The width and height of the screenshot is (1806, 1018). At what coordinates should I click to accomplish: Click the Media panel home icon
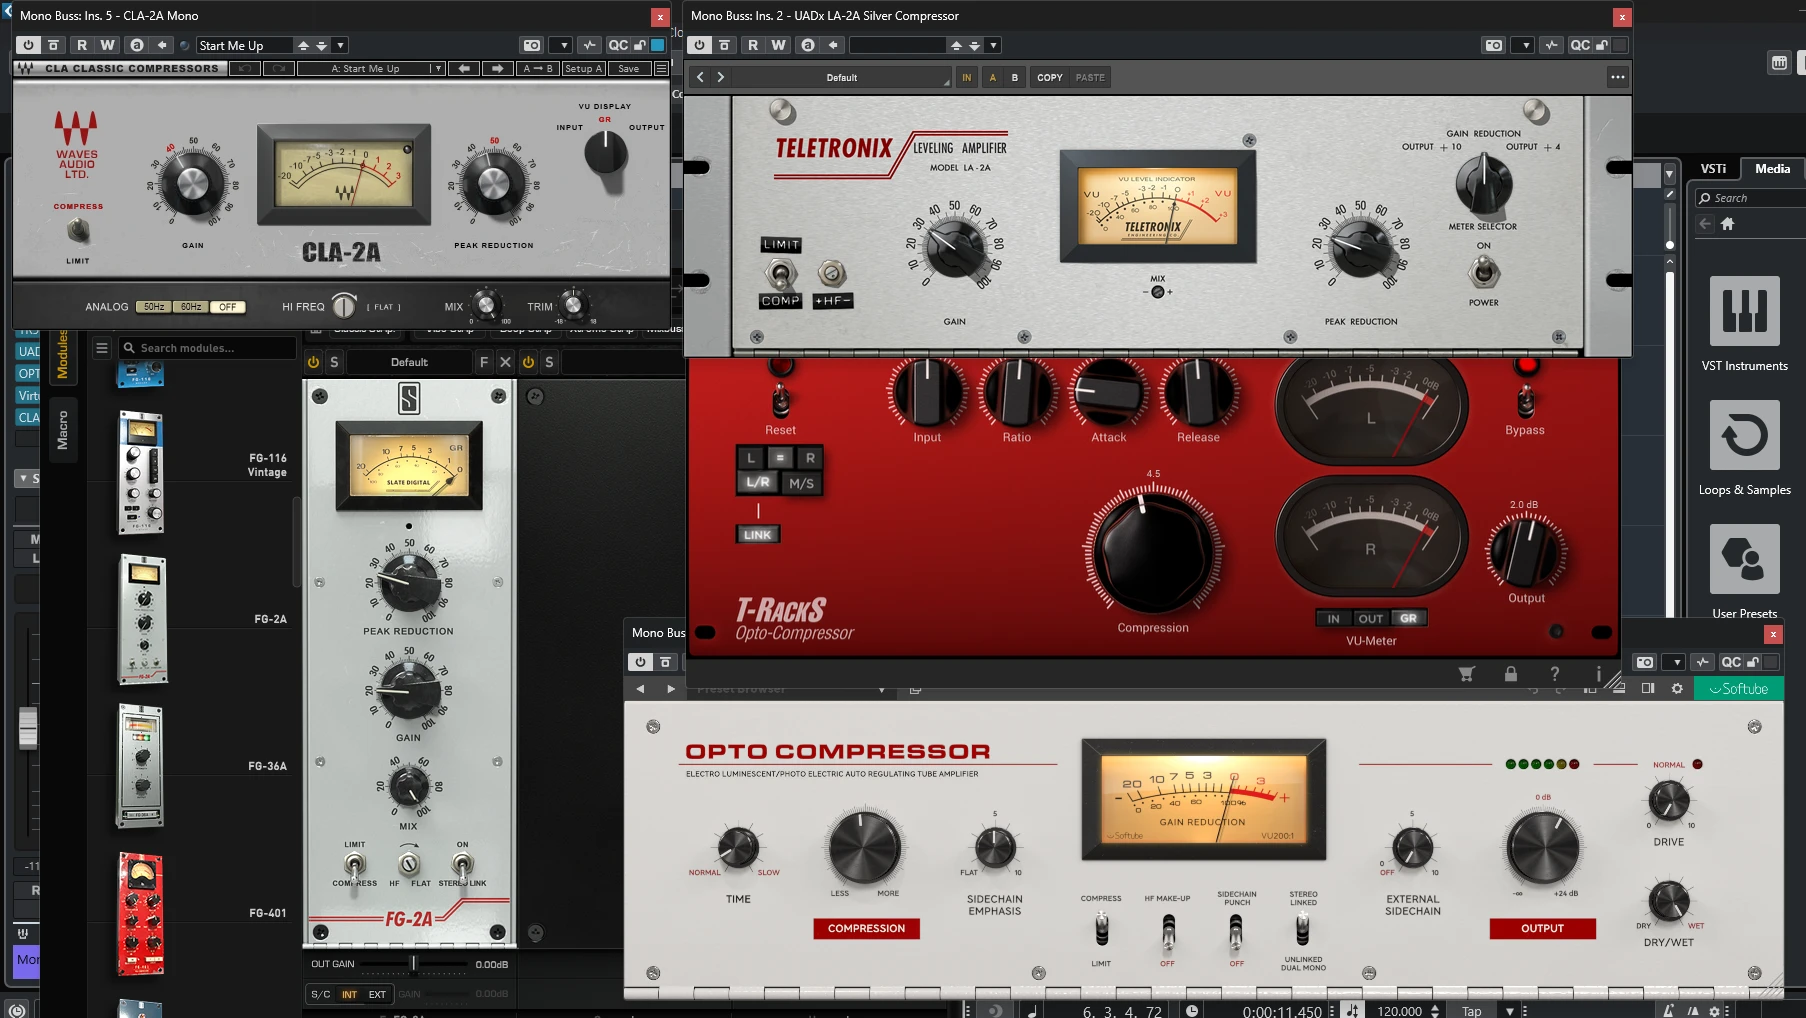tap(1727, 224)
